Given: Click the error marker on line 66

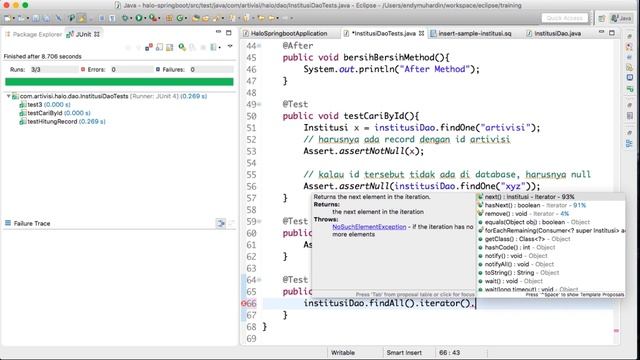Looking at the screenshot, I should 243,303.
